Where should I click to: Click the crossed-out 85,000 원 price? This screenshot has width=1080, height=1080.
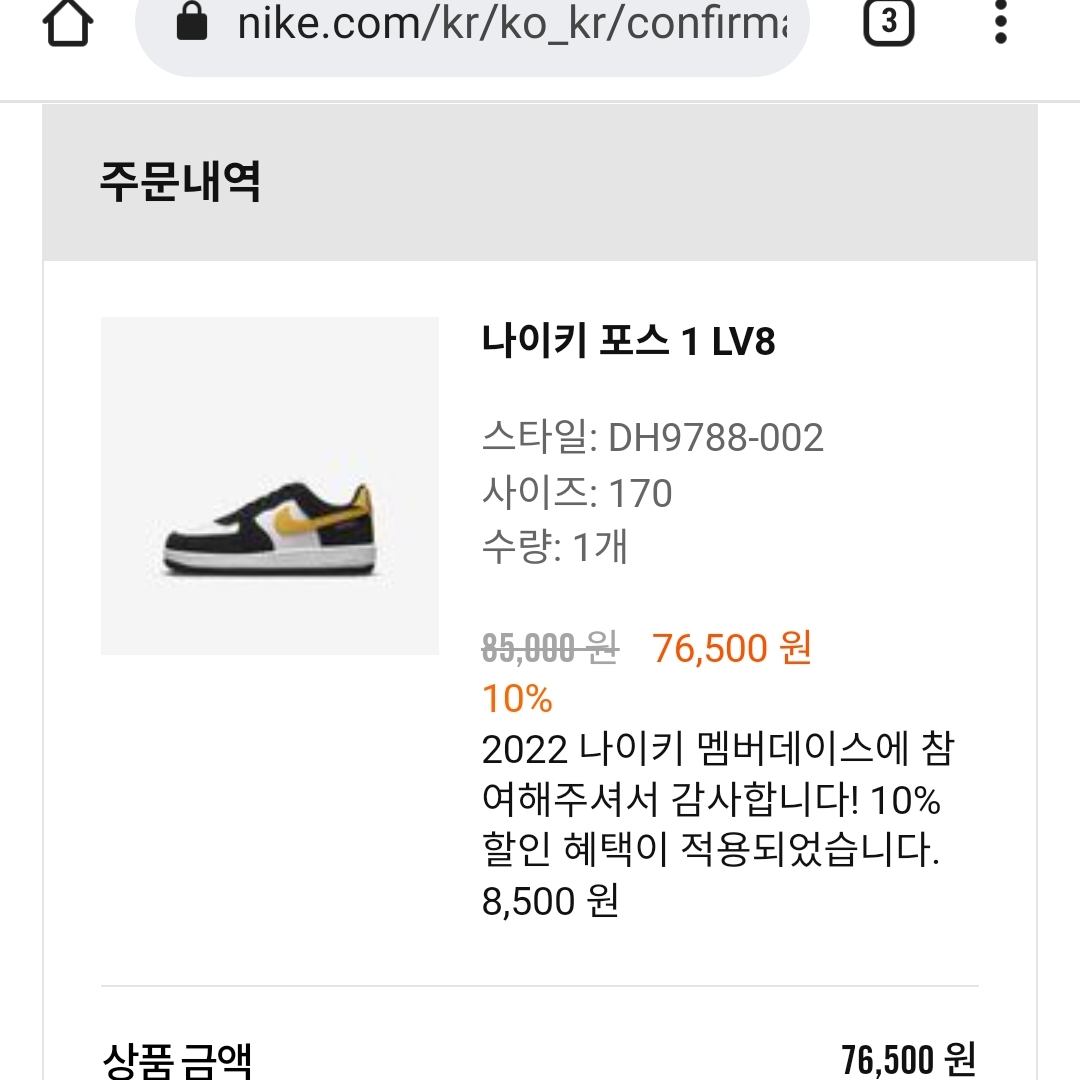tap(550, 649)
